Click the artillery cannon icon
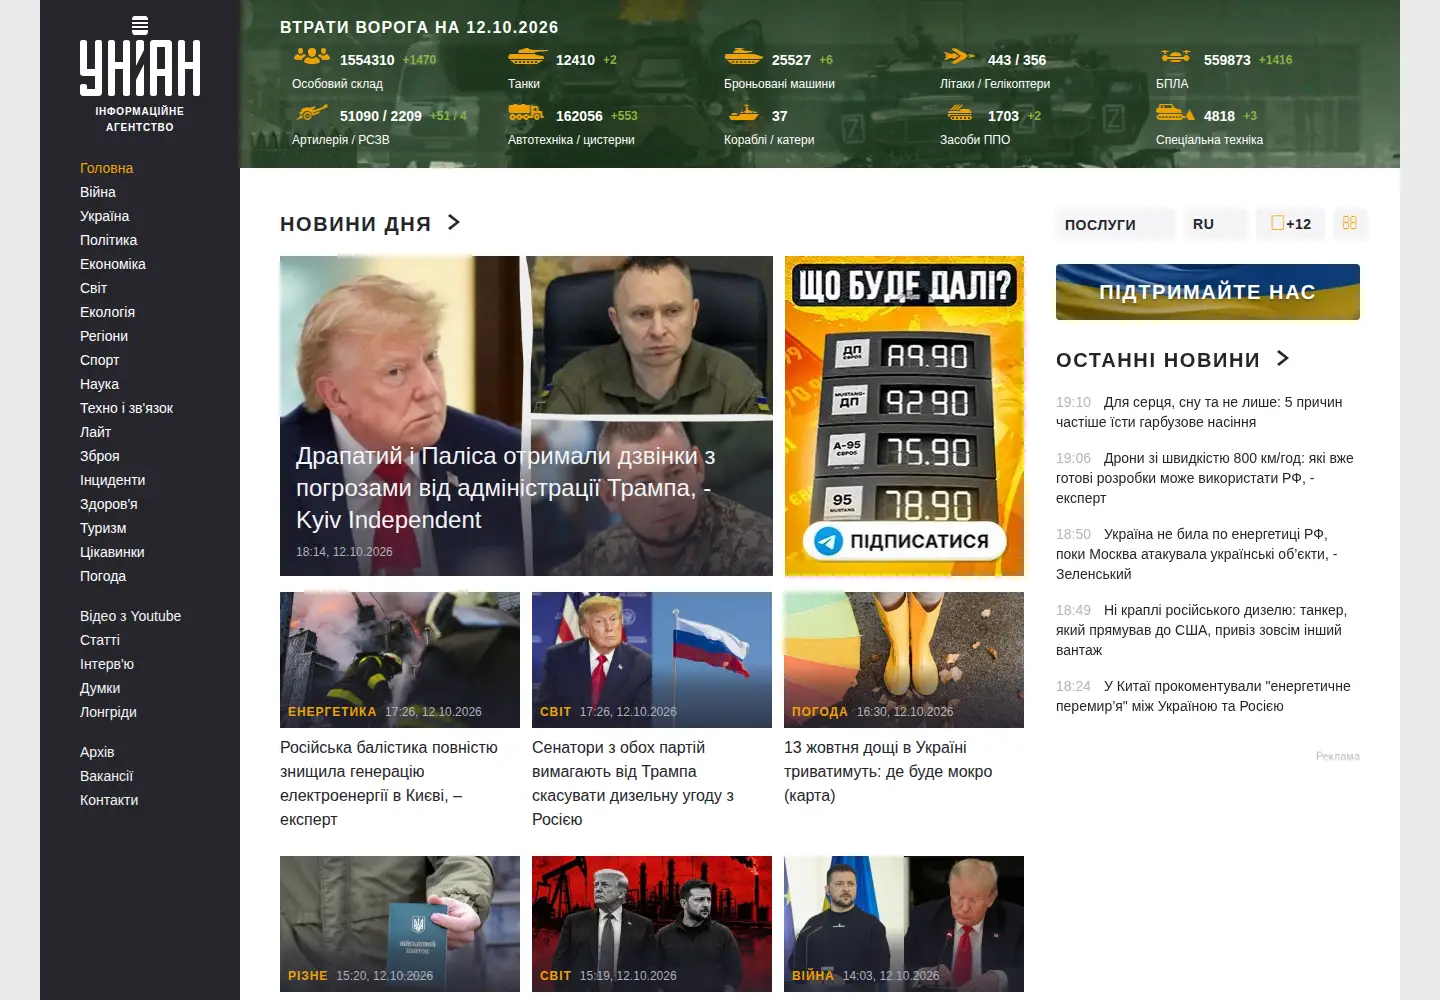Screen dimensions: 1440x1000 coord(312,113)
